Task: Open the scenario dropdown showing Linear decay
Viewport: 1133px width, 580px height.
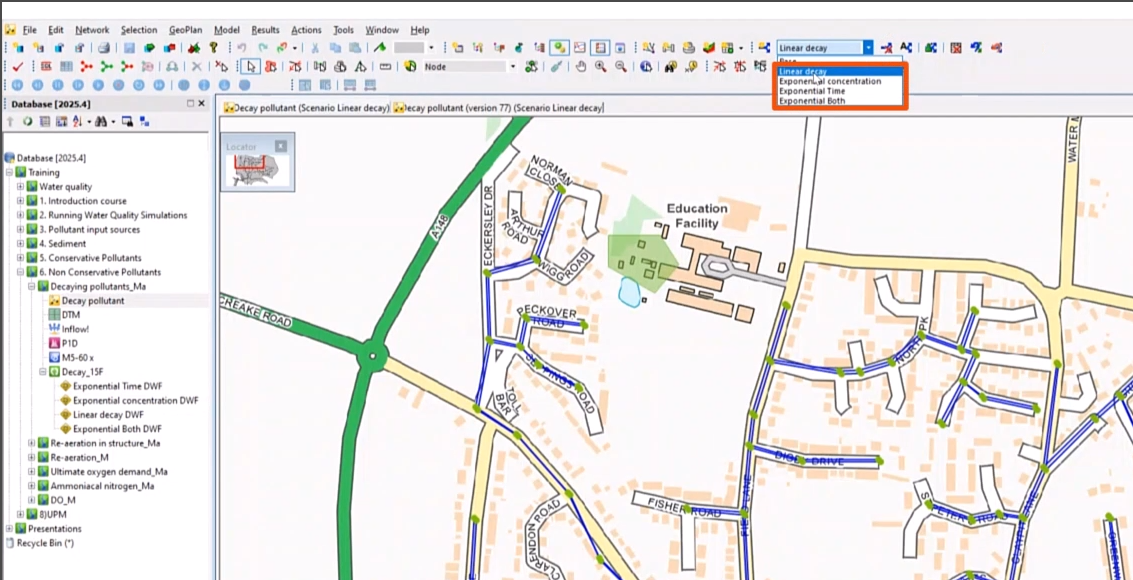Action: 868,46
